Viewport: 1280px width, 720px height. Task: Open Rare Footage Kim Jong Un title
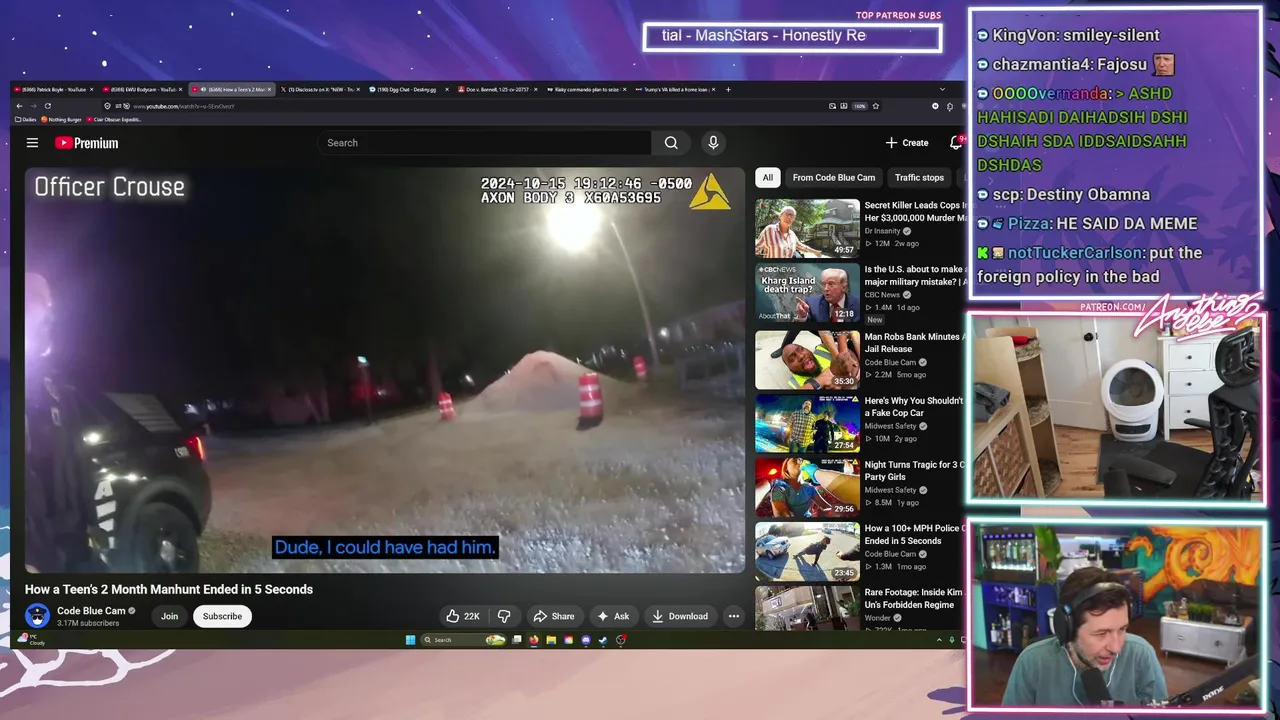(915, 599)
